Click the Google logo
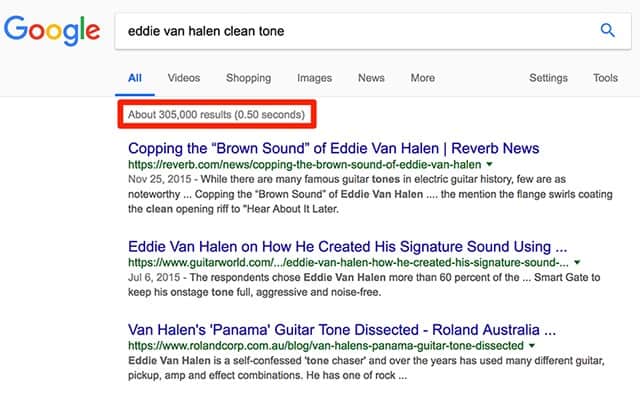The width and height of the screenshot is (640, 407). click(x=50, y=32)
